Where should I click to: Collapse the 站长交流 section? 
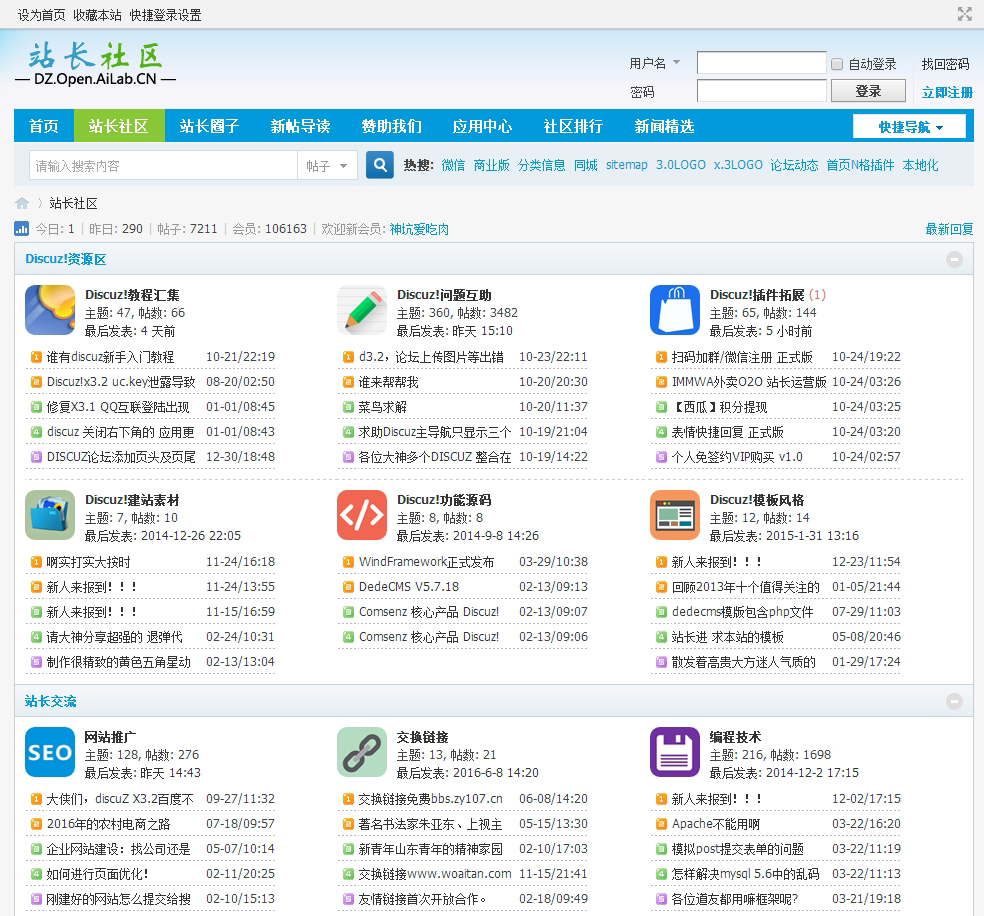point(954,701)
